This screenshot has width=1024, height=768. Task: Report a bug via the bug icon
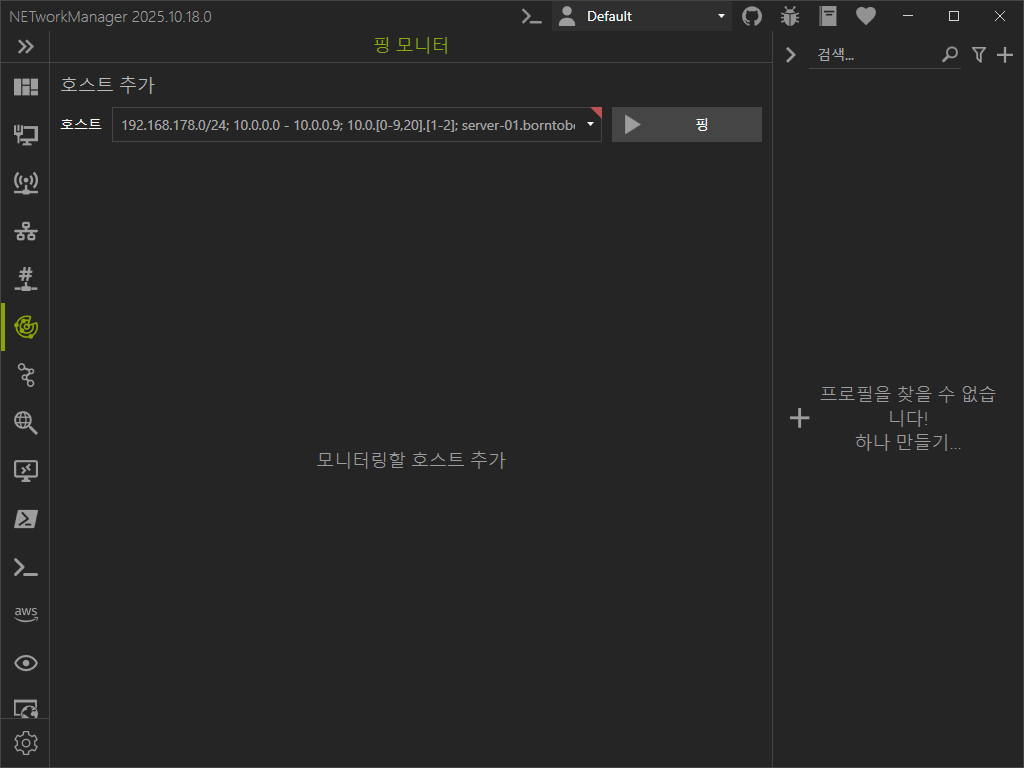(790, 16)
